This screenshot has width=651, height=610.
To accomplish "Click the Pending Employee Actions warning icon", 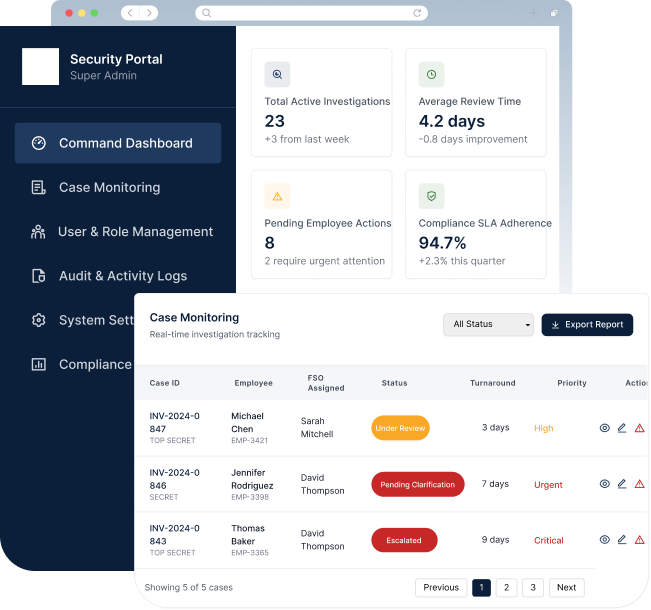I will point(277,196).
